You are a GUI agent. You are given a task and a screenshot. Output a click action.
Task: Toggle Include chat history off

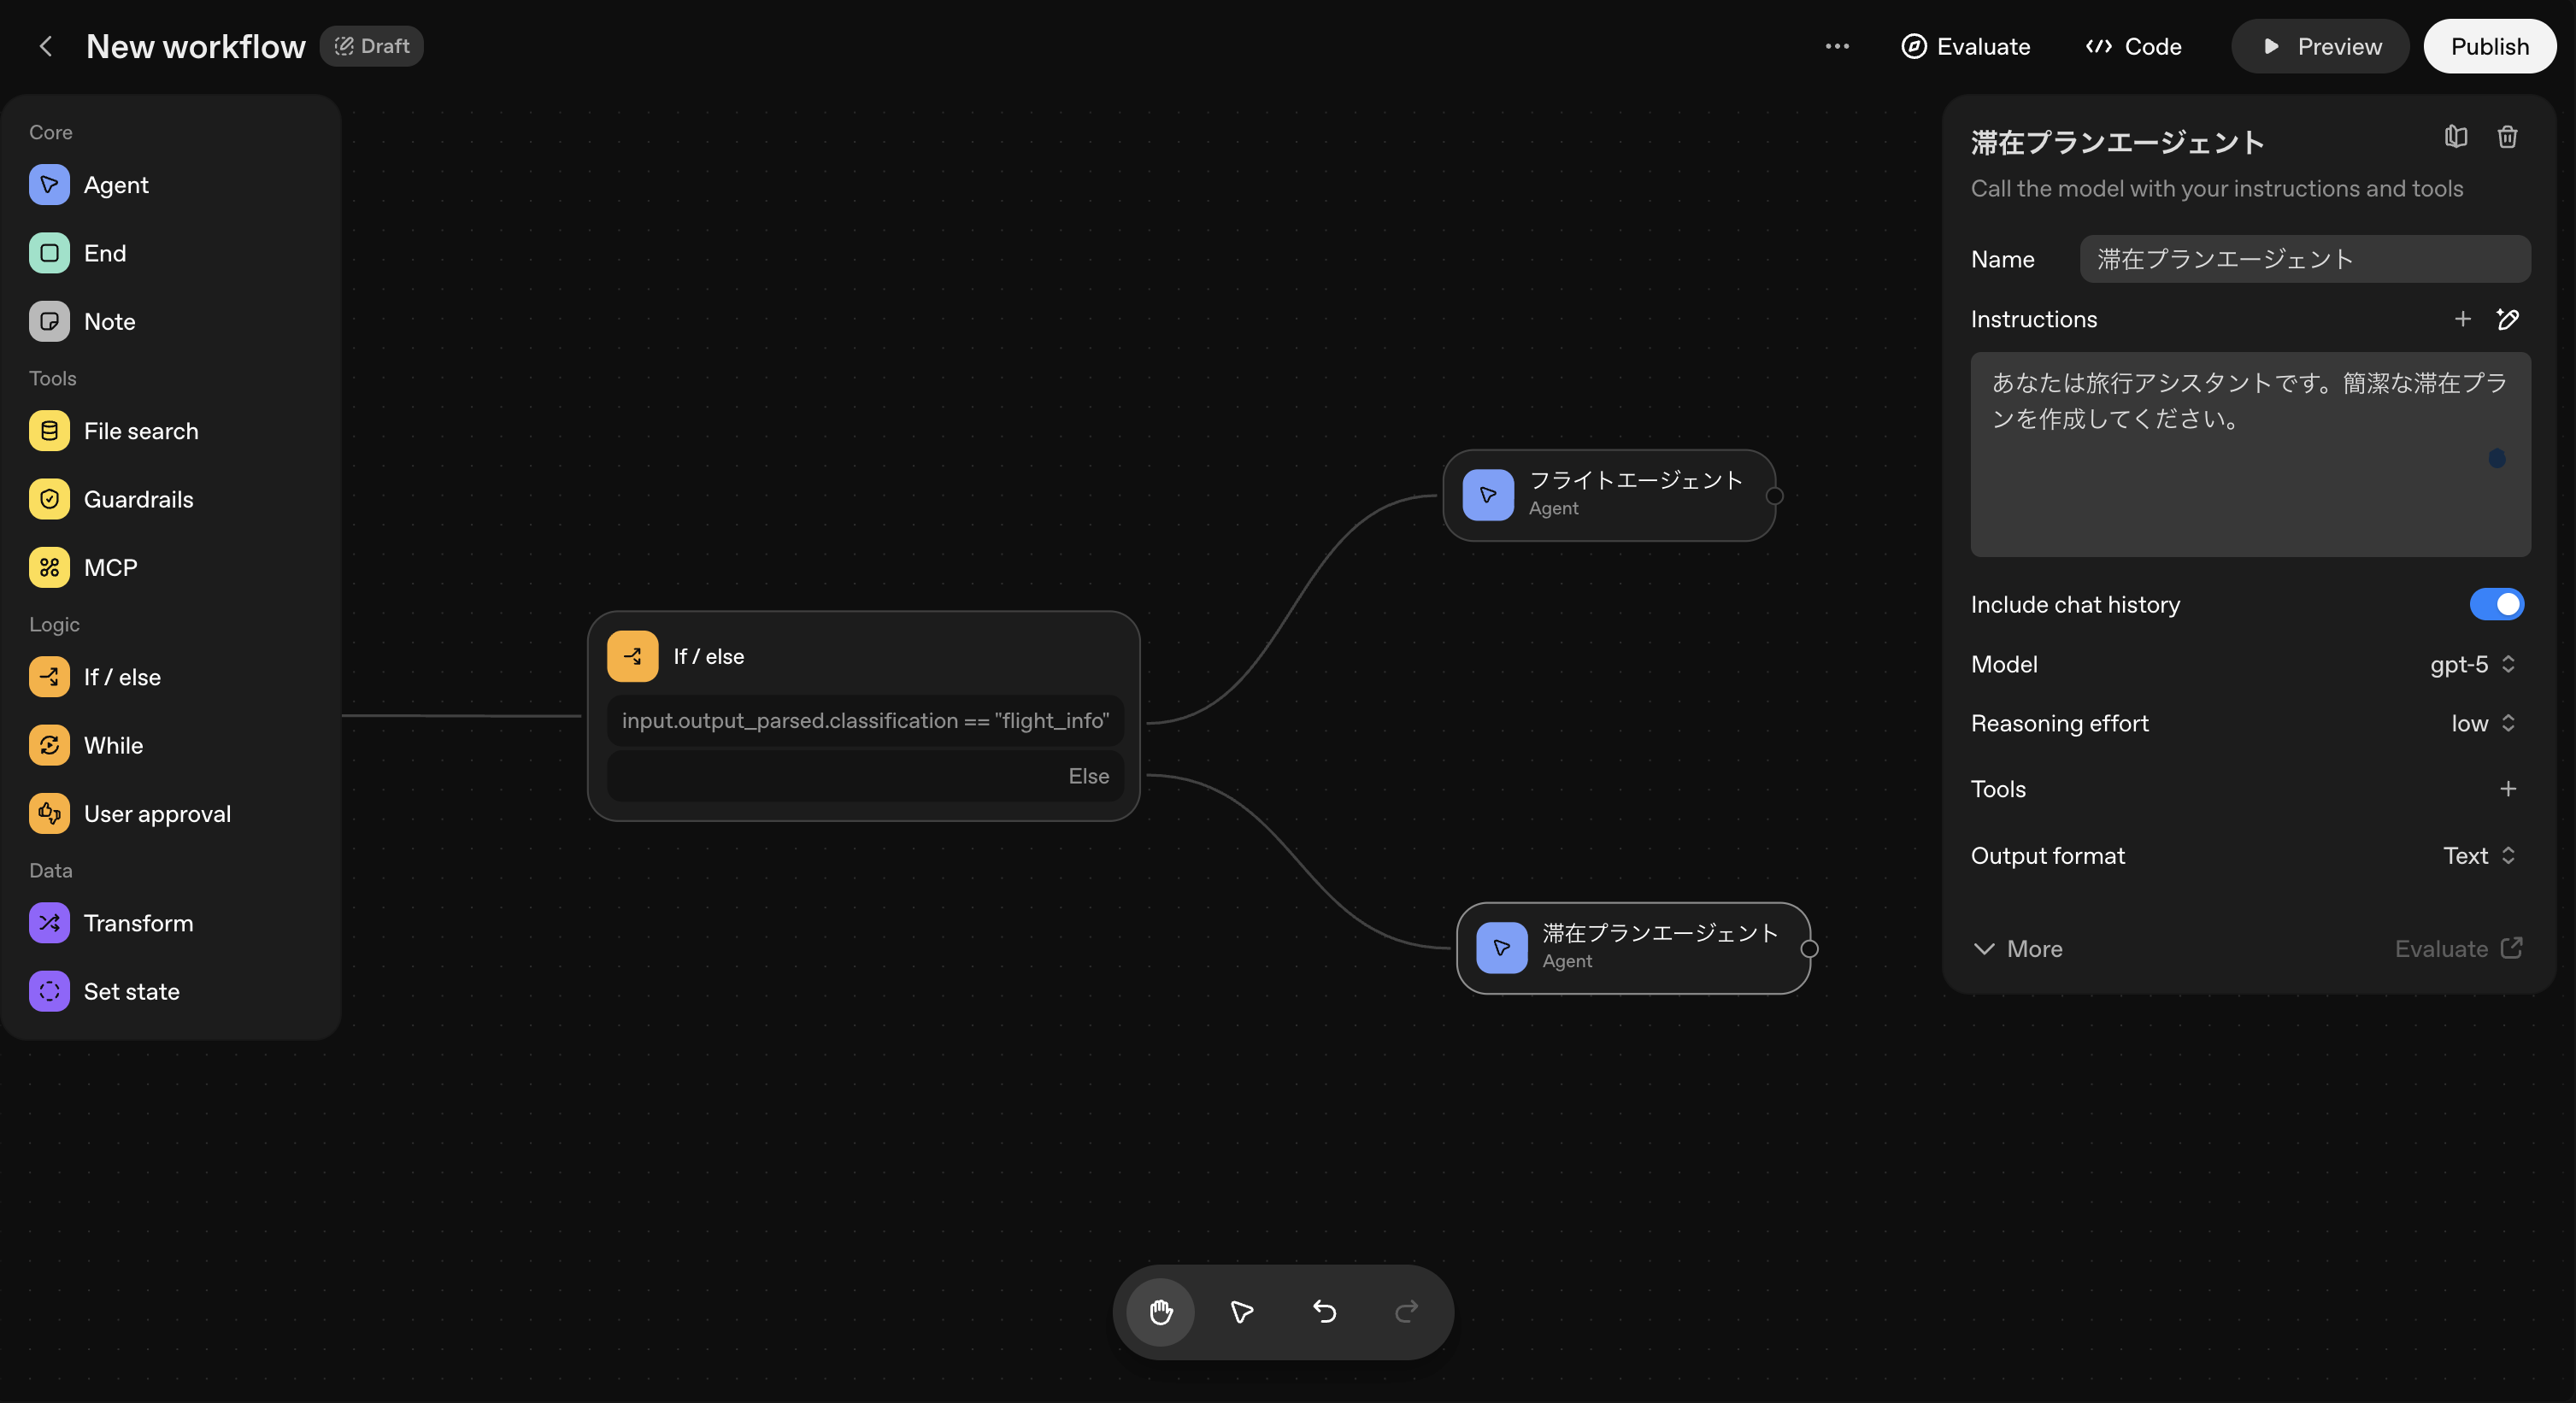coord(2496,604)
